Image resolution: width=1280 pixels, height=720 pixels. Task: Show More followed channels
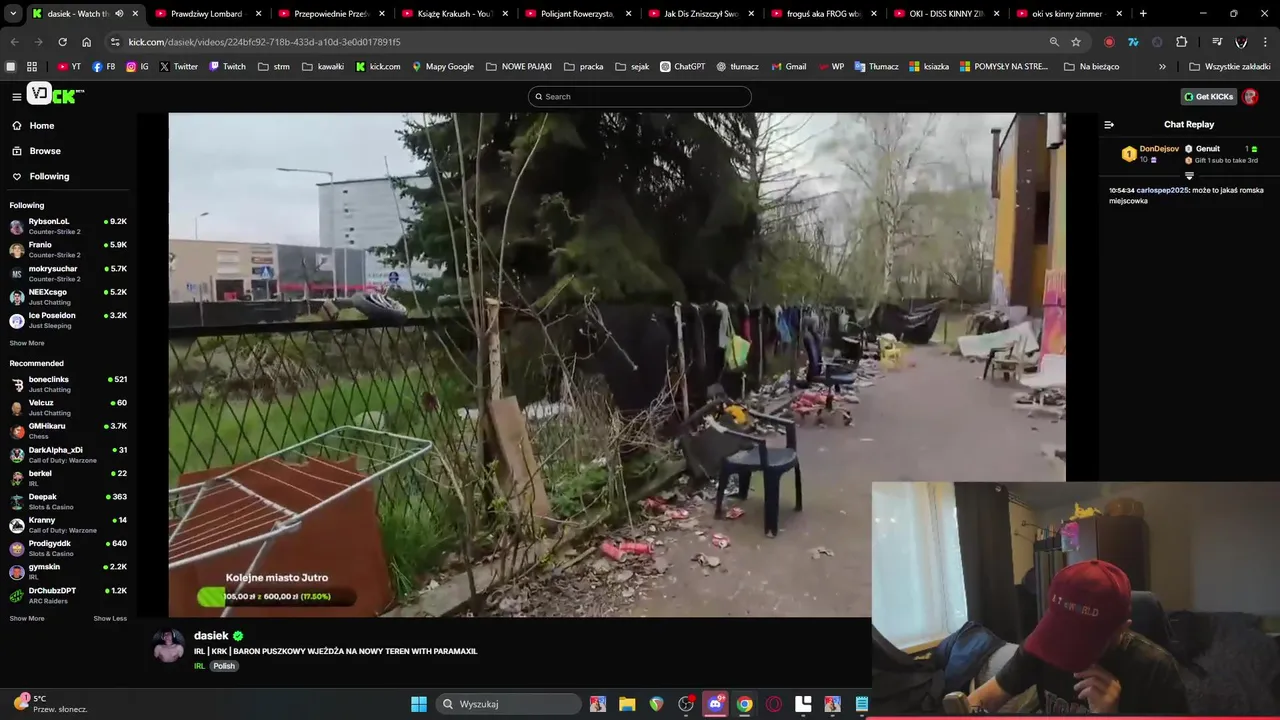tap(27, 343)
